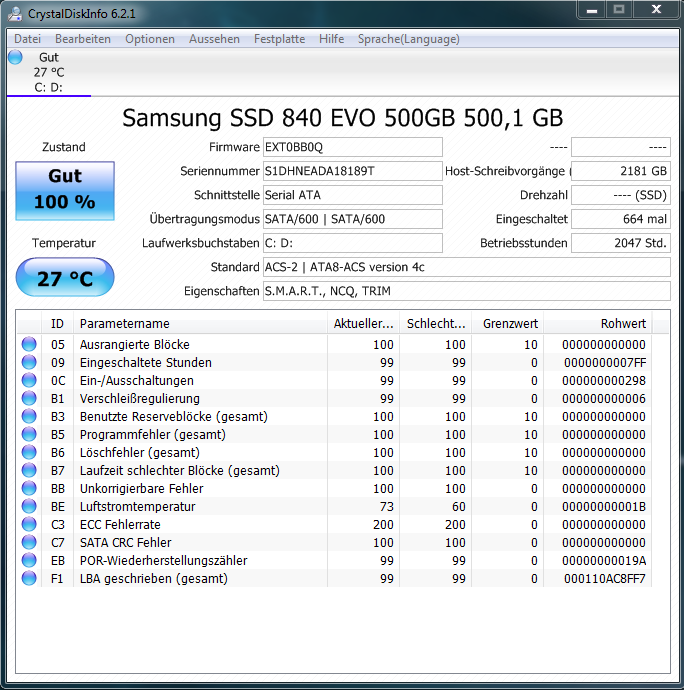684x690 pixels.
Task: Click the Firmware field EXT0BB0Q
Action: 353,147
